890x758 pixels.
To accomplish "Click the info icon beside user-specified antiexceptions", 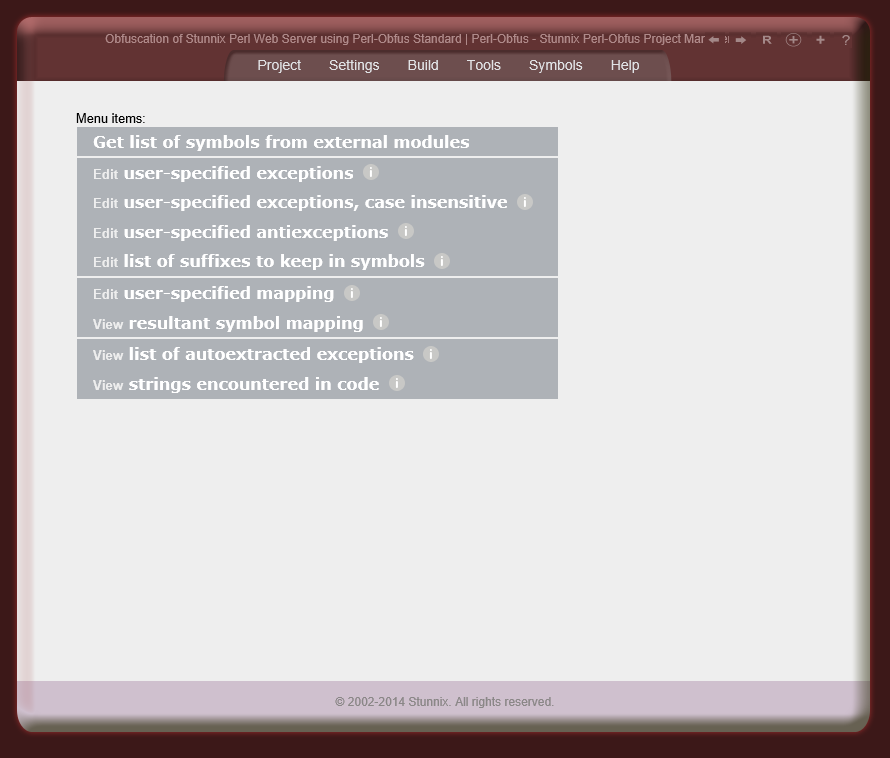I will pyautogui.click(x=406, y=231).
